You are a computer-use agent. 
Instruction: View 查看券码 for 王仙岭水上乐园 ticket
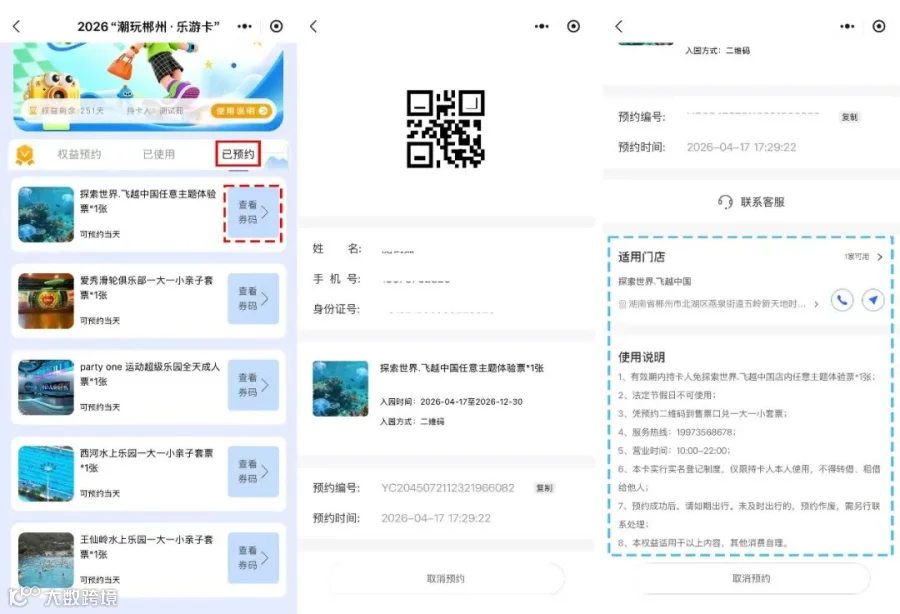(253, 558)
